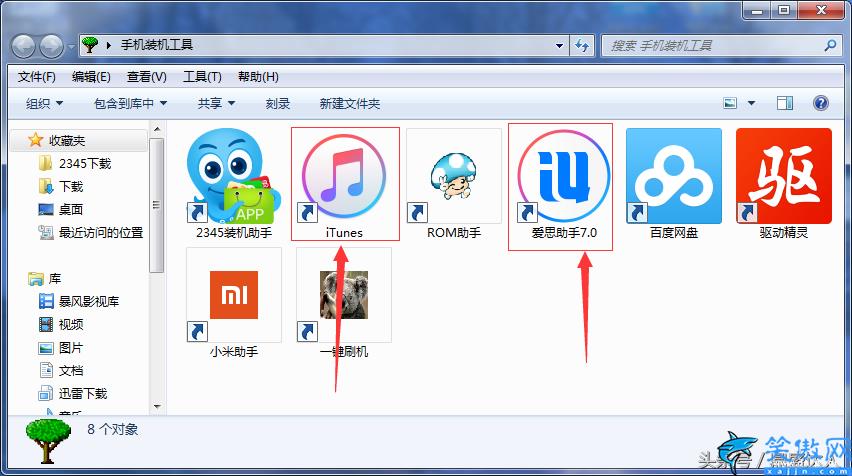Click the change view icon
This screenshot has width=852, height=476.
coord(730,103)
